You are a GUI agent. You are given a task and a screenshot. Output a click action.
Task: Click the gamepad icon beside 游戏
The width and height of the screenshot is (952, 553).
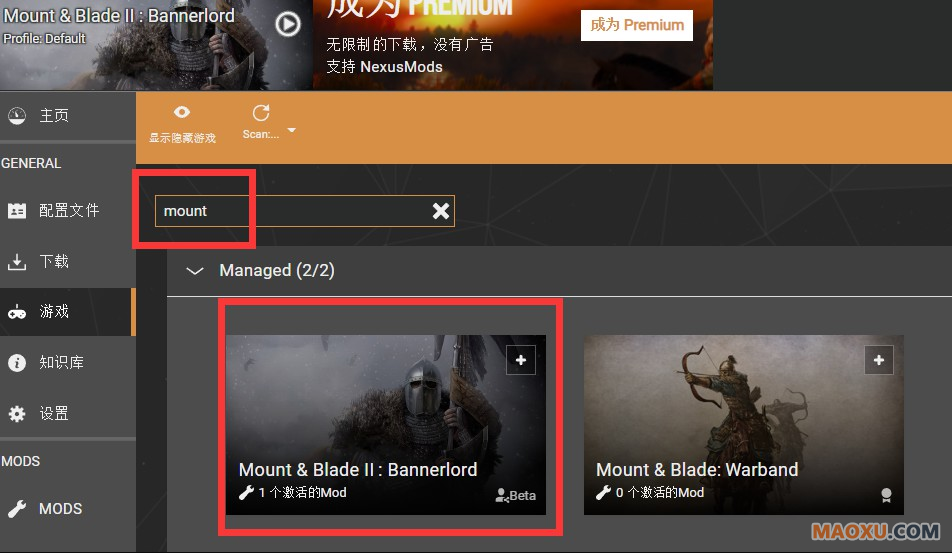[17, 312]
